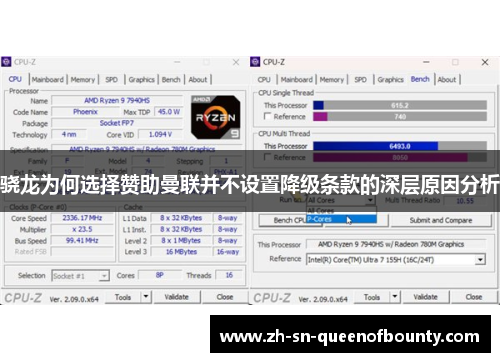Screen dimensions: 500x362
Task: Click CPU-Z app icon in right title bar
Action: point(255,62)
